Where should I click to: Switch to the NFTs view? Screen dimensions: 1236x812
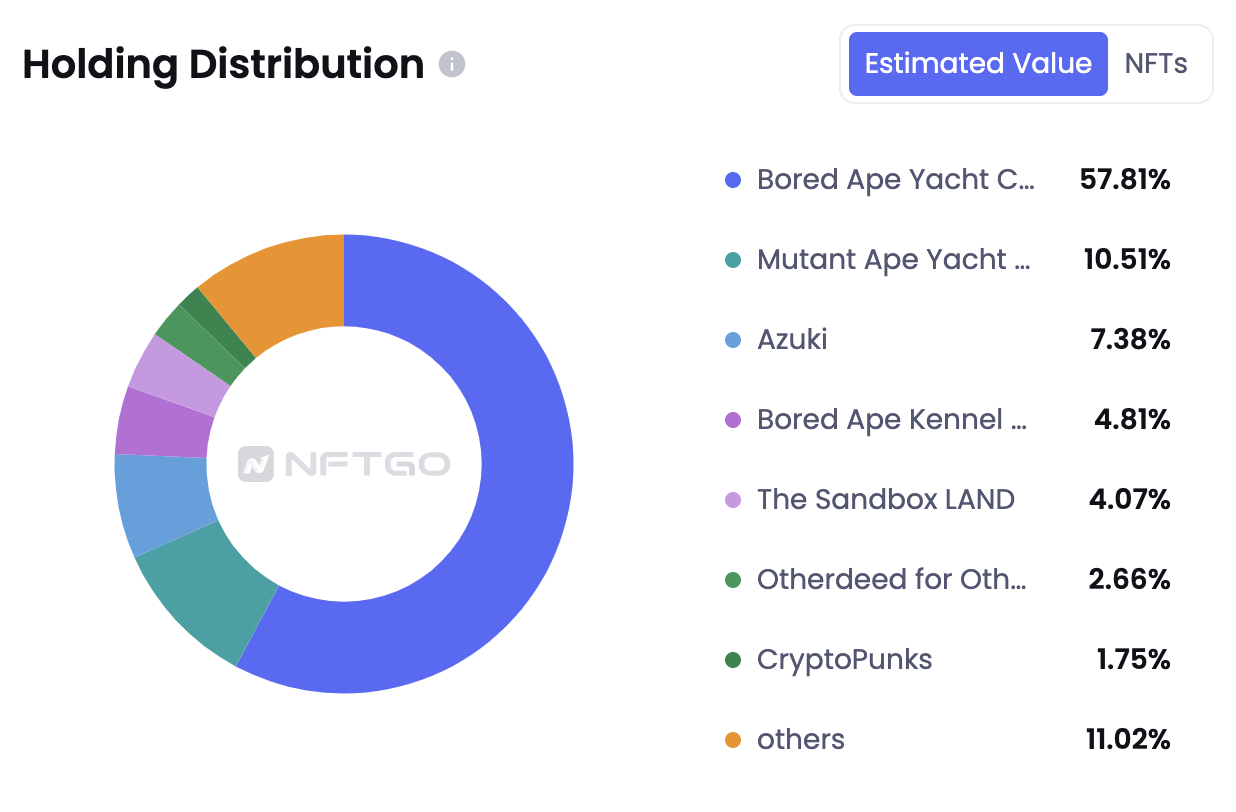[x=1156, y=64]
